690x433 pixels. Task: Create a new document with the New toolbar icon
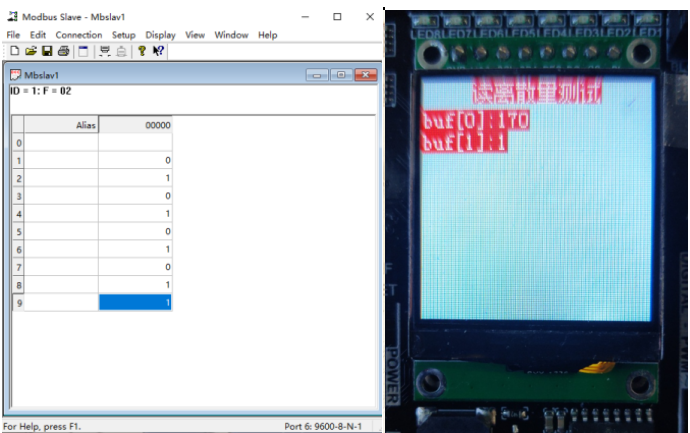click(15, 51)
